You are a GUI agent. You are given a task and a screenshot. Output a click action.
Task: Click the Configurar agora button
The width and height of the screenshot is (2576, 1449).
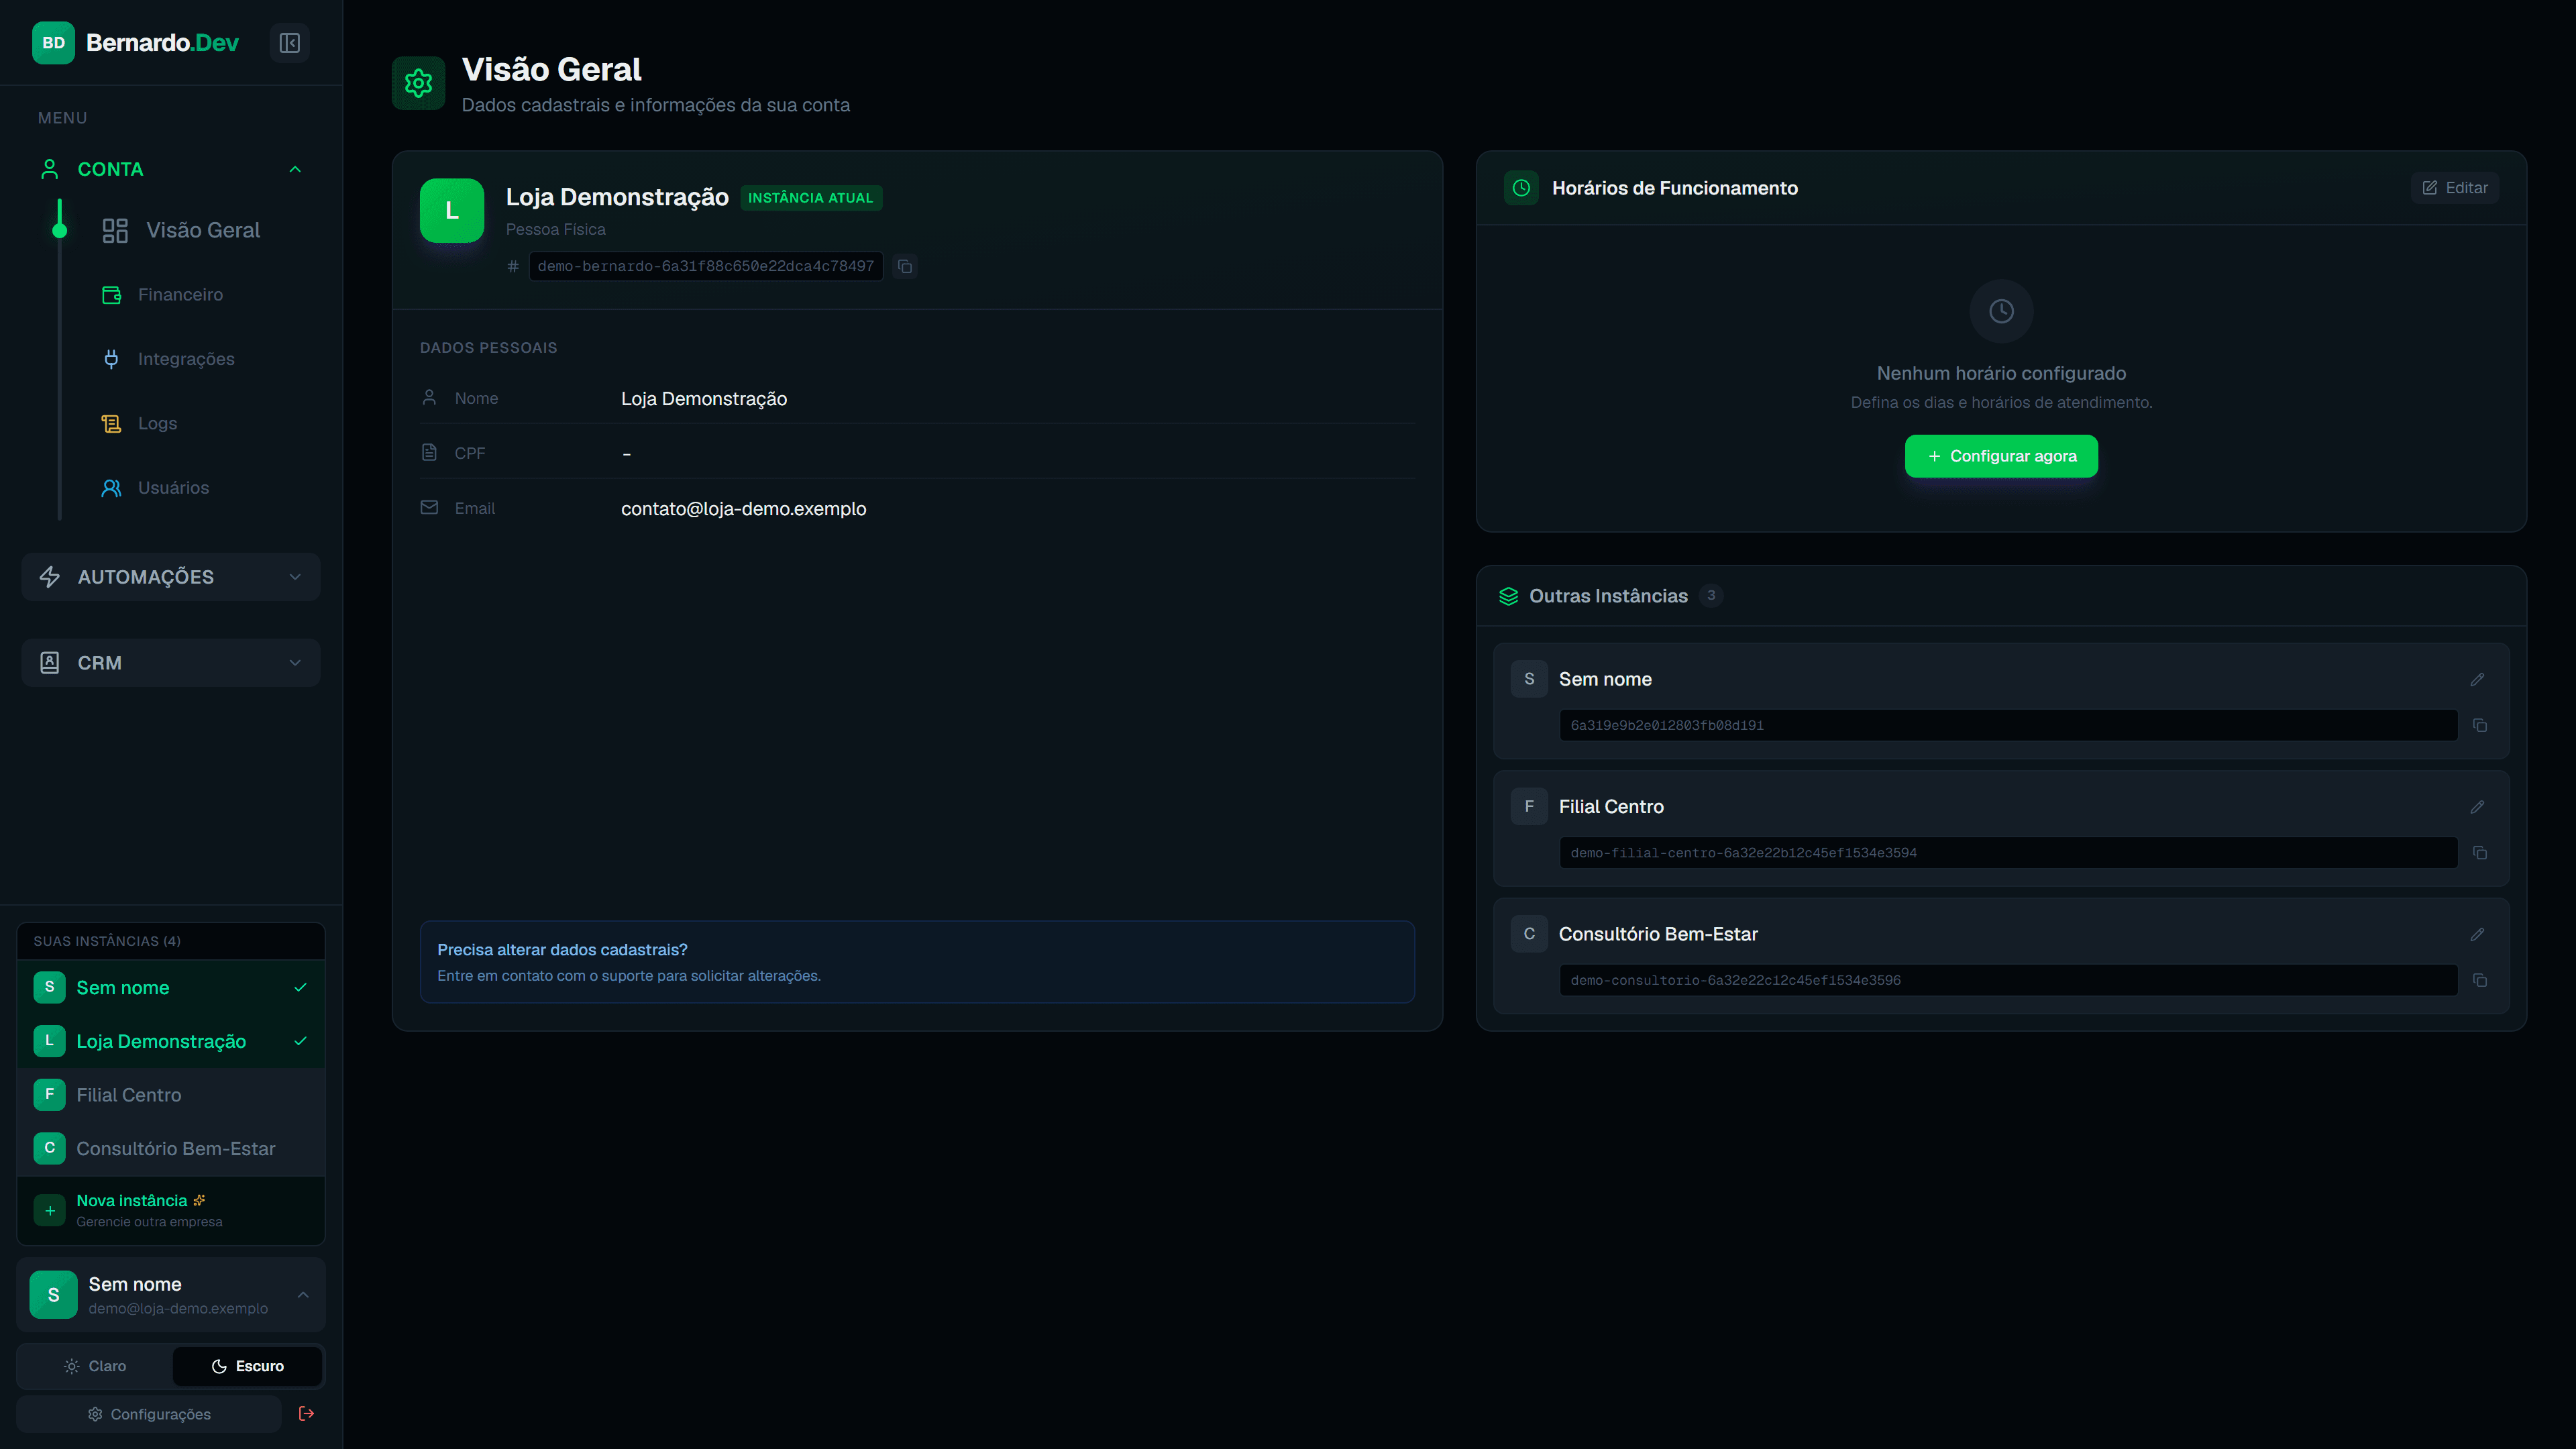[2001, 456]
